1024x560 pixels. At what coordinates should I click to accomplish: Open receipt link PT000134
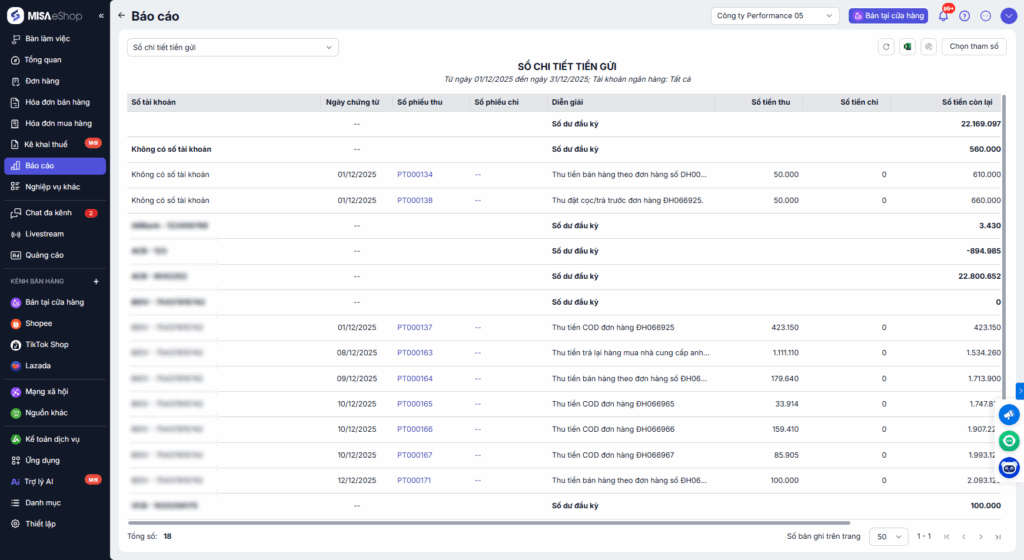(x=414, y=175)
